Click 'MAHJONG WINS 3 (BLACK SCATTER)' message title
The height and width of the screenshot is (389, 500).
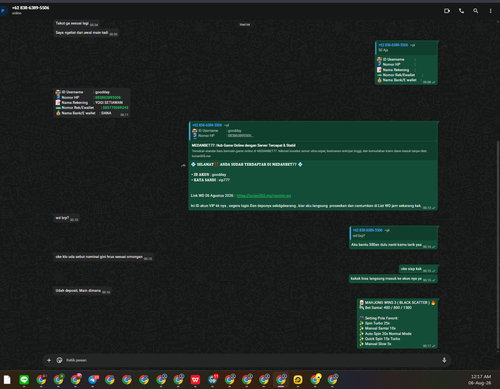pos(397,303)
